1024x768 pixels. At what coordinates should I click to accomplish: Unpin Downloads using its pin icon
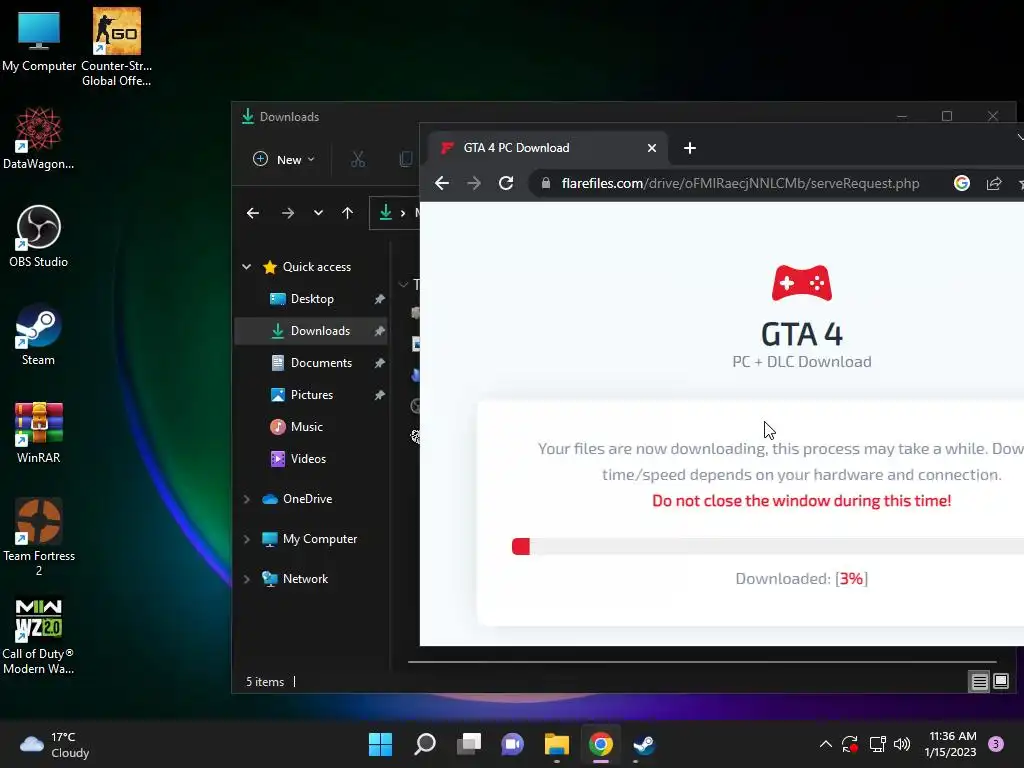[x=379, y=331]
